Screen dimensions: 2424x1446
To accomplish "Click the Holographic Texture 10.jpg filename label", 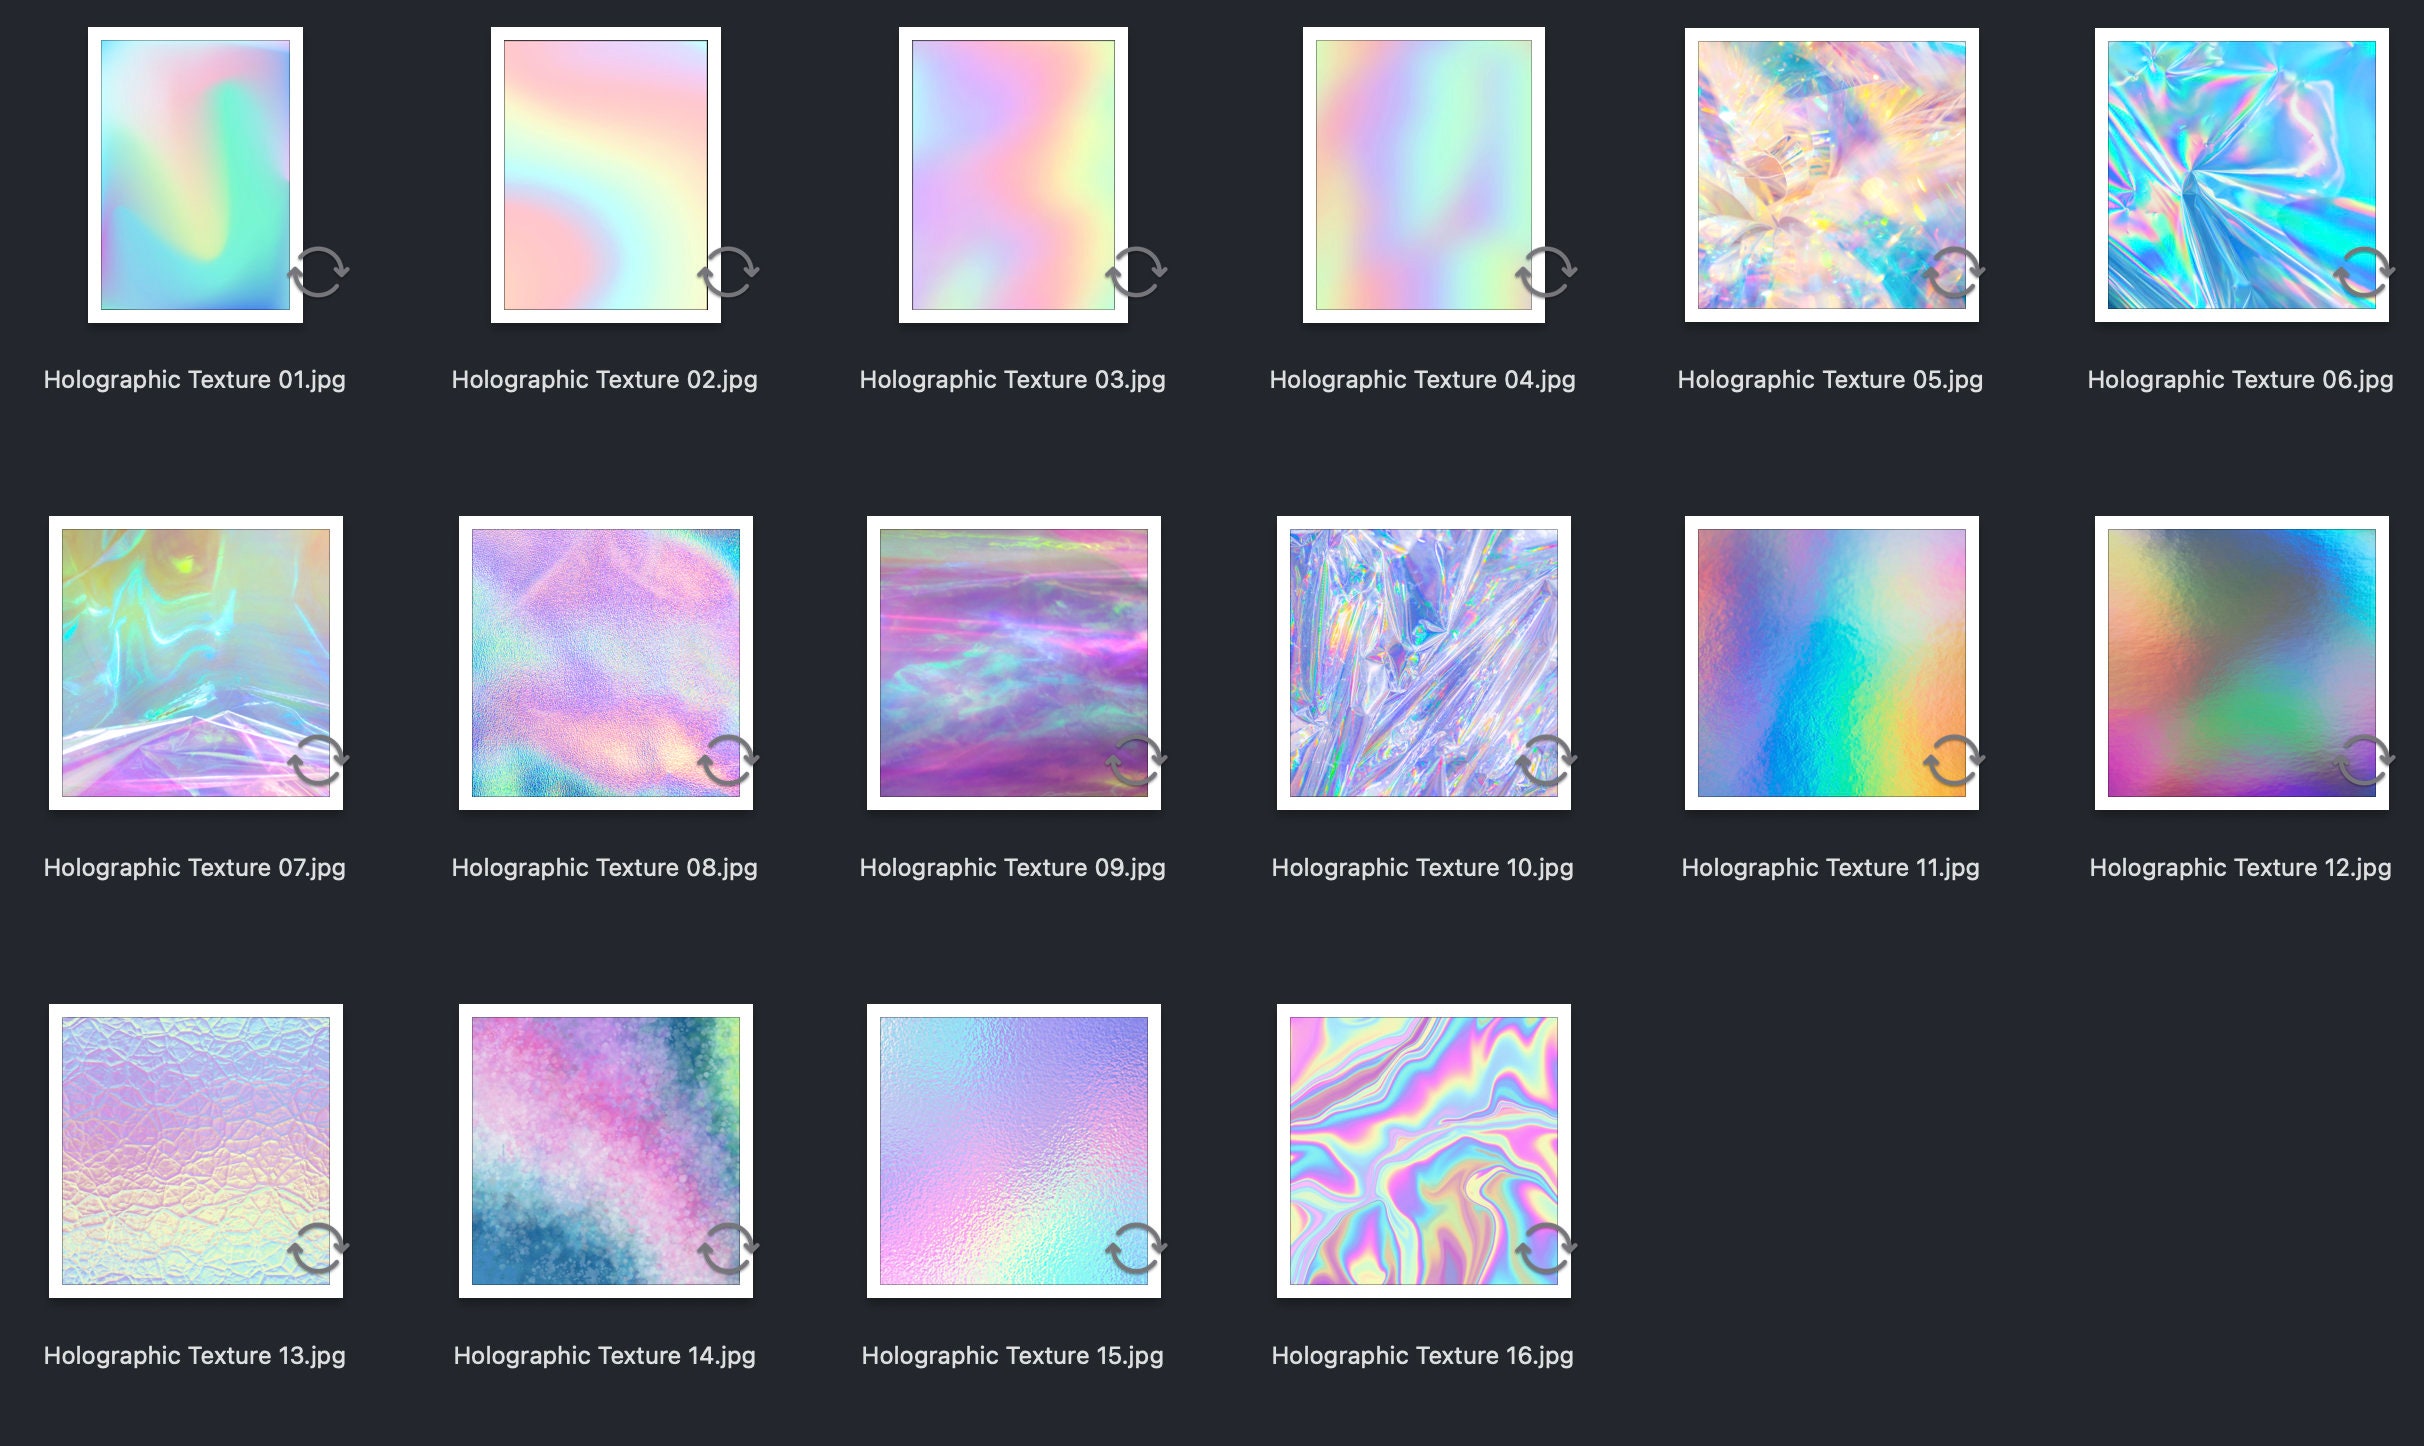I will tap(1421, 867).
